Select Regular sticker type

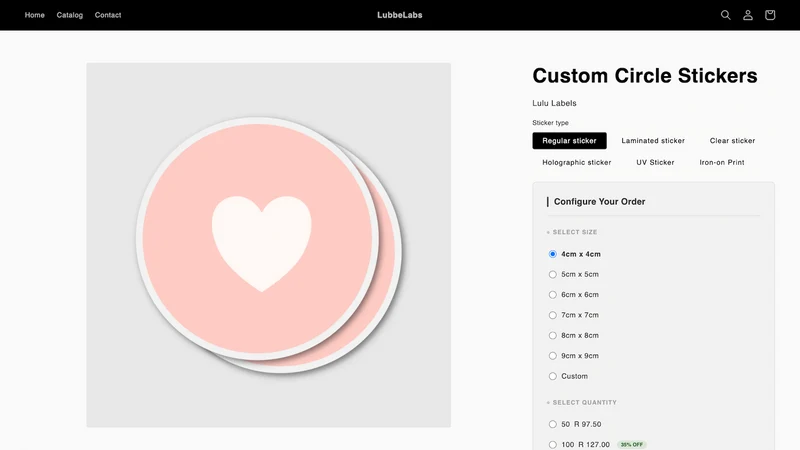(569, 141)
